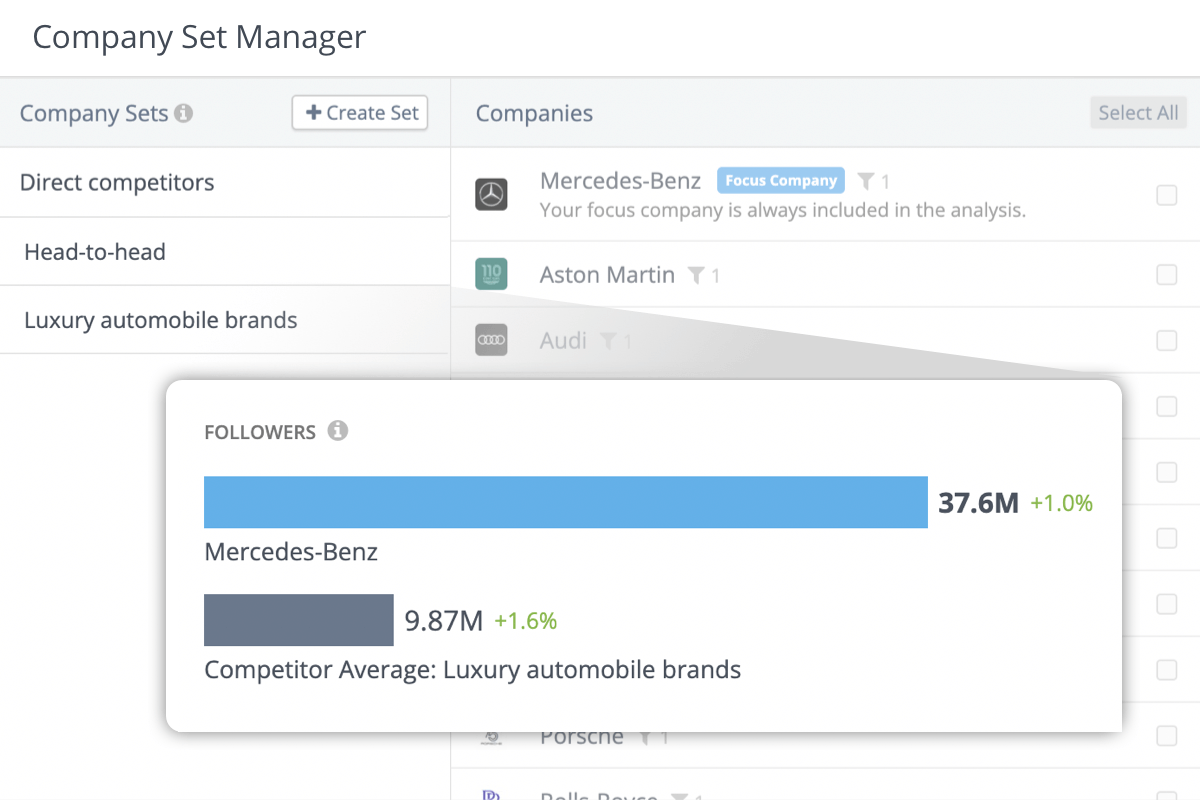The height and width of the screenshot is (800, 1200).
Task: Click the filter icon beside Aston Martin
Action: click(697, 275)
